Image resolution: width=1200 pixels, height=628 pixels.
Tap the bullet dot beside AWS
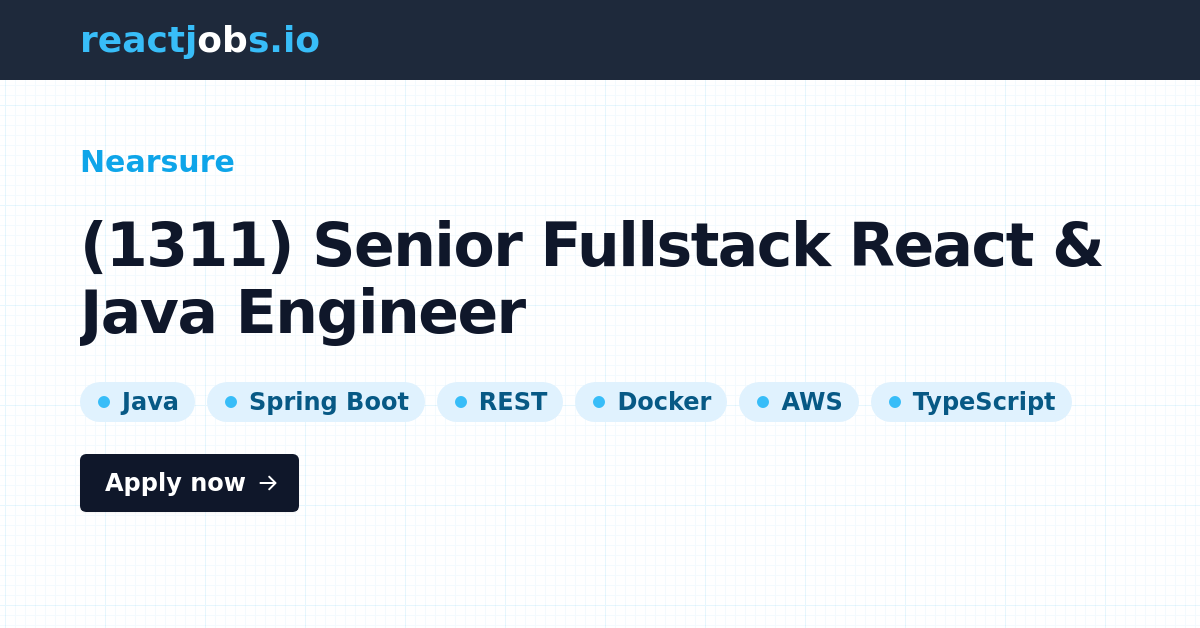pos(763,402)
